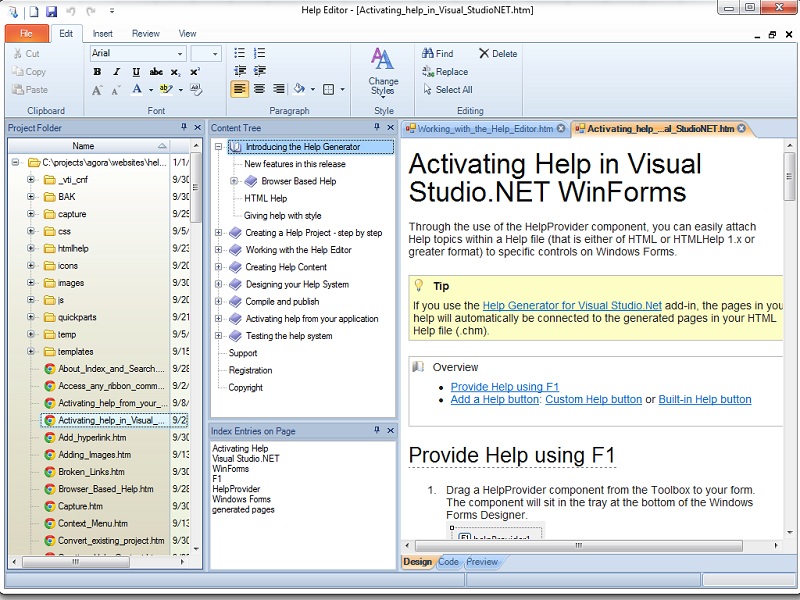Viewport: 800px width, 600px height.
Task: Open the Find tool via binoculars icon
Action: click(428, 53)
